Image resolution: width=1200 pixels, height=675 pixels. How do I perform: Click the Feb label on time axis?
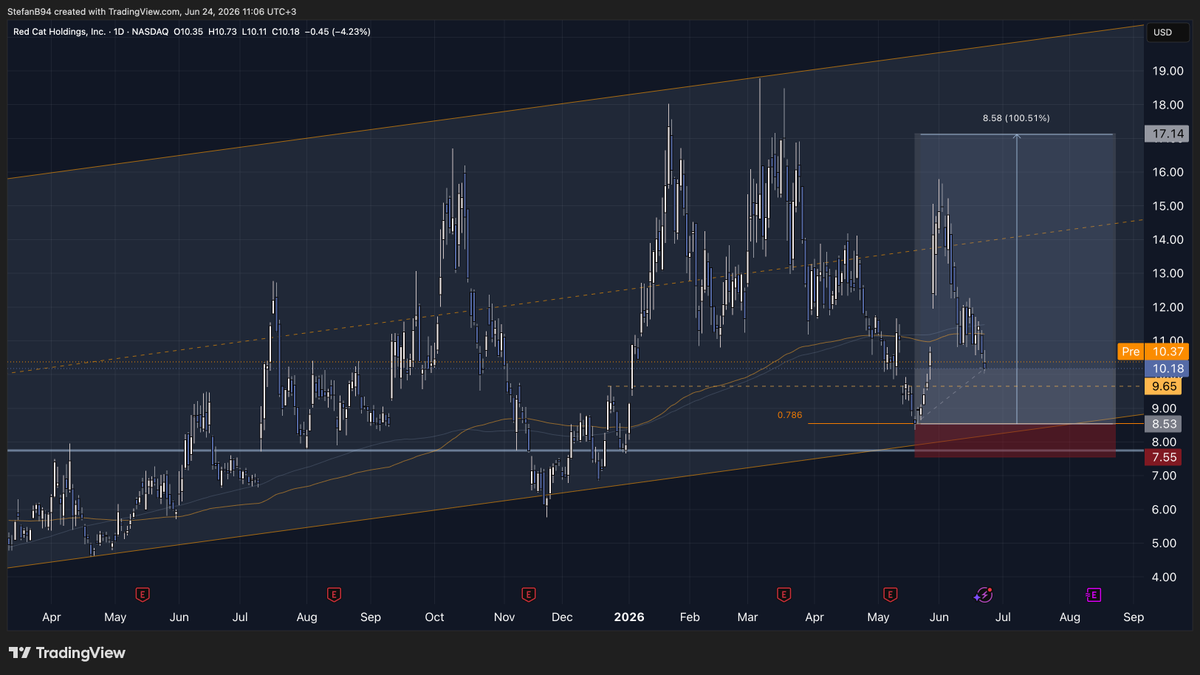coord(690,618)
